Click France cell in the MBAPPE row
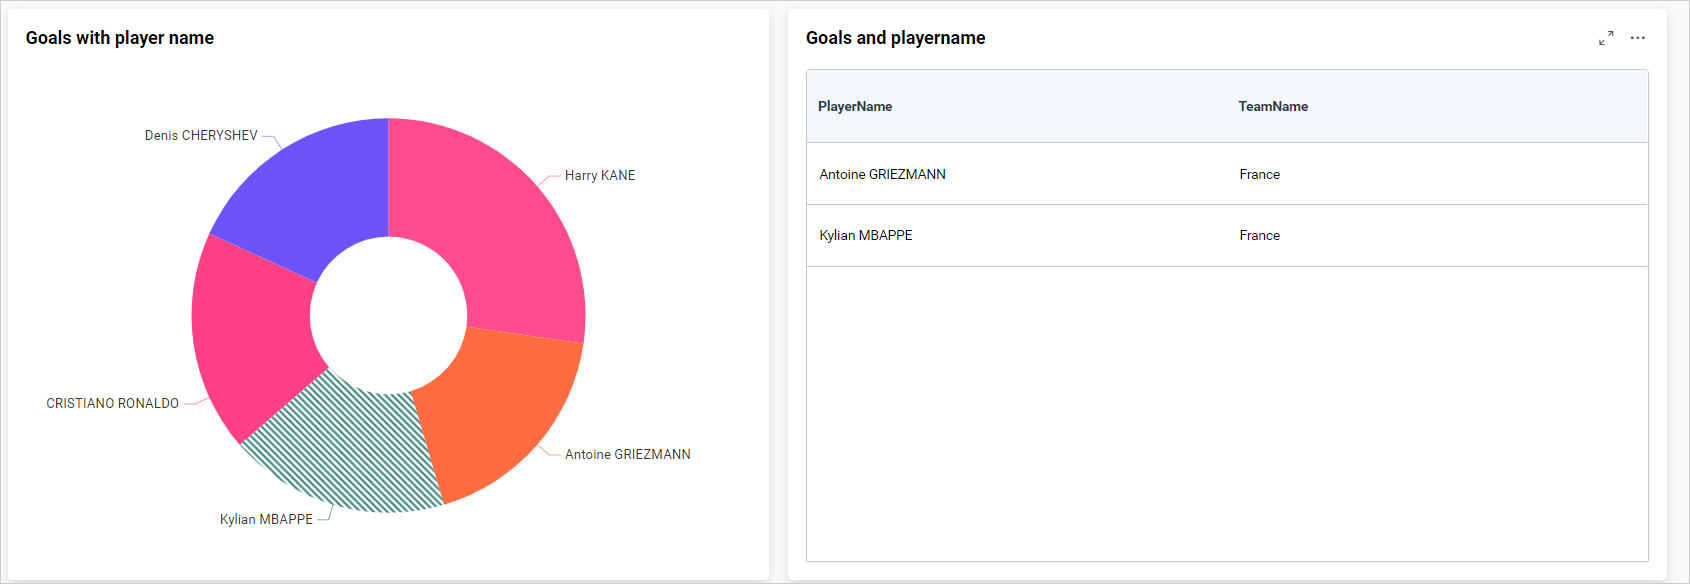This screenshot has height=584, width=1690. 1259,235
